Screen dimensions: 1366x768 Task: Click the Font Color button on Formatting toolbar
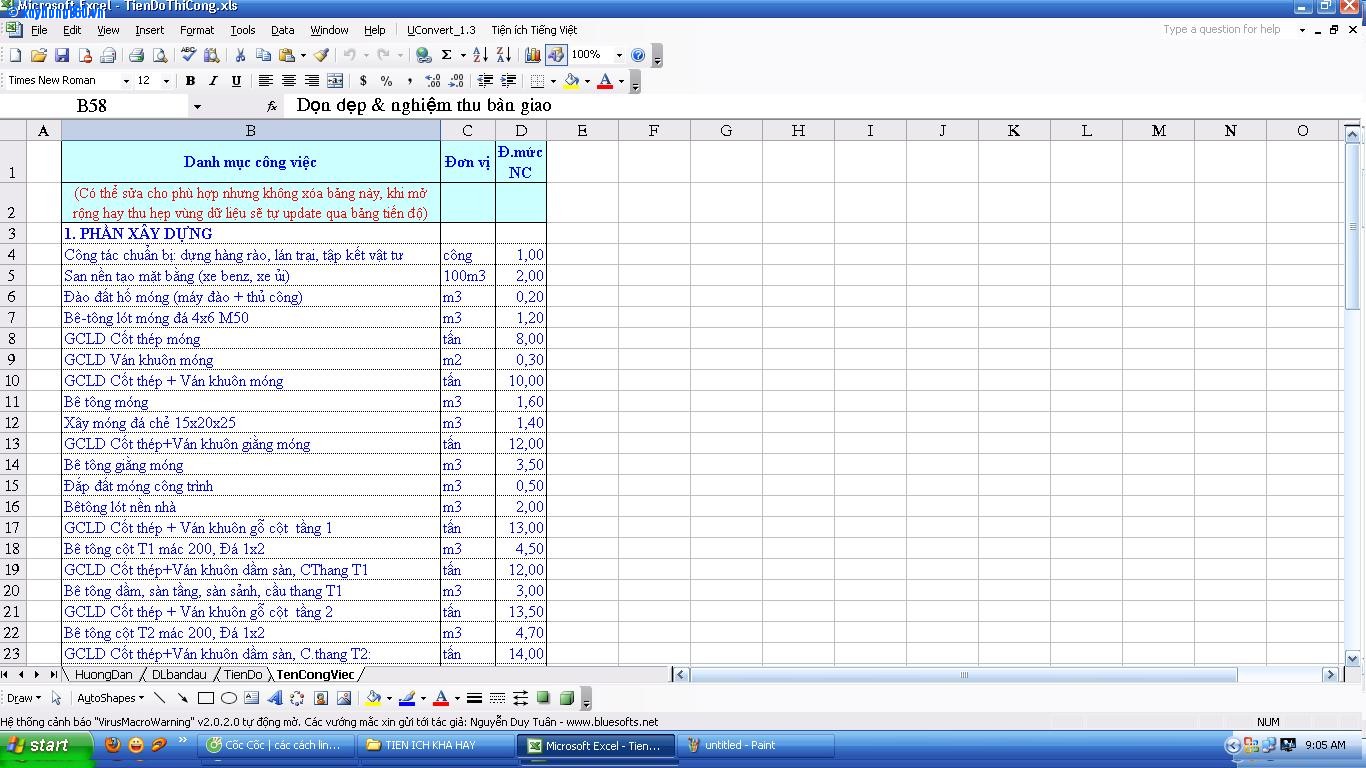(x=604, y=81)
